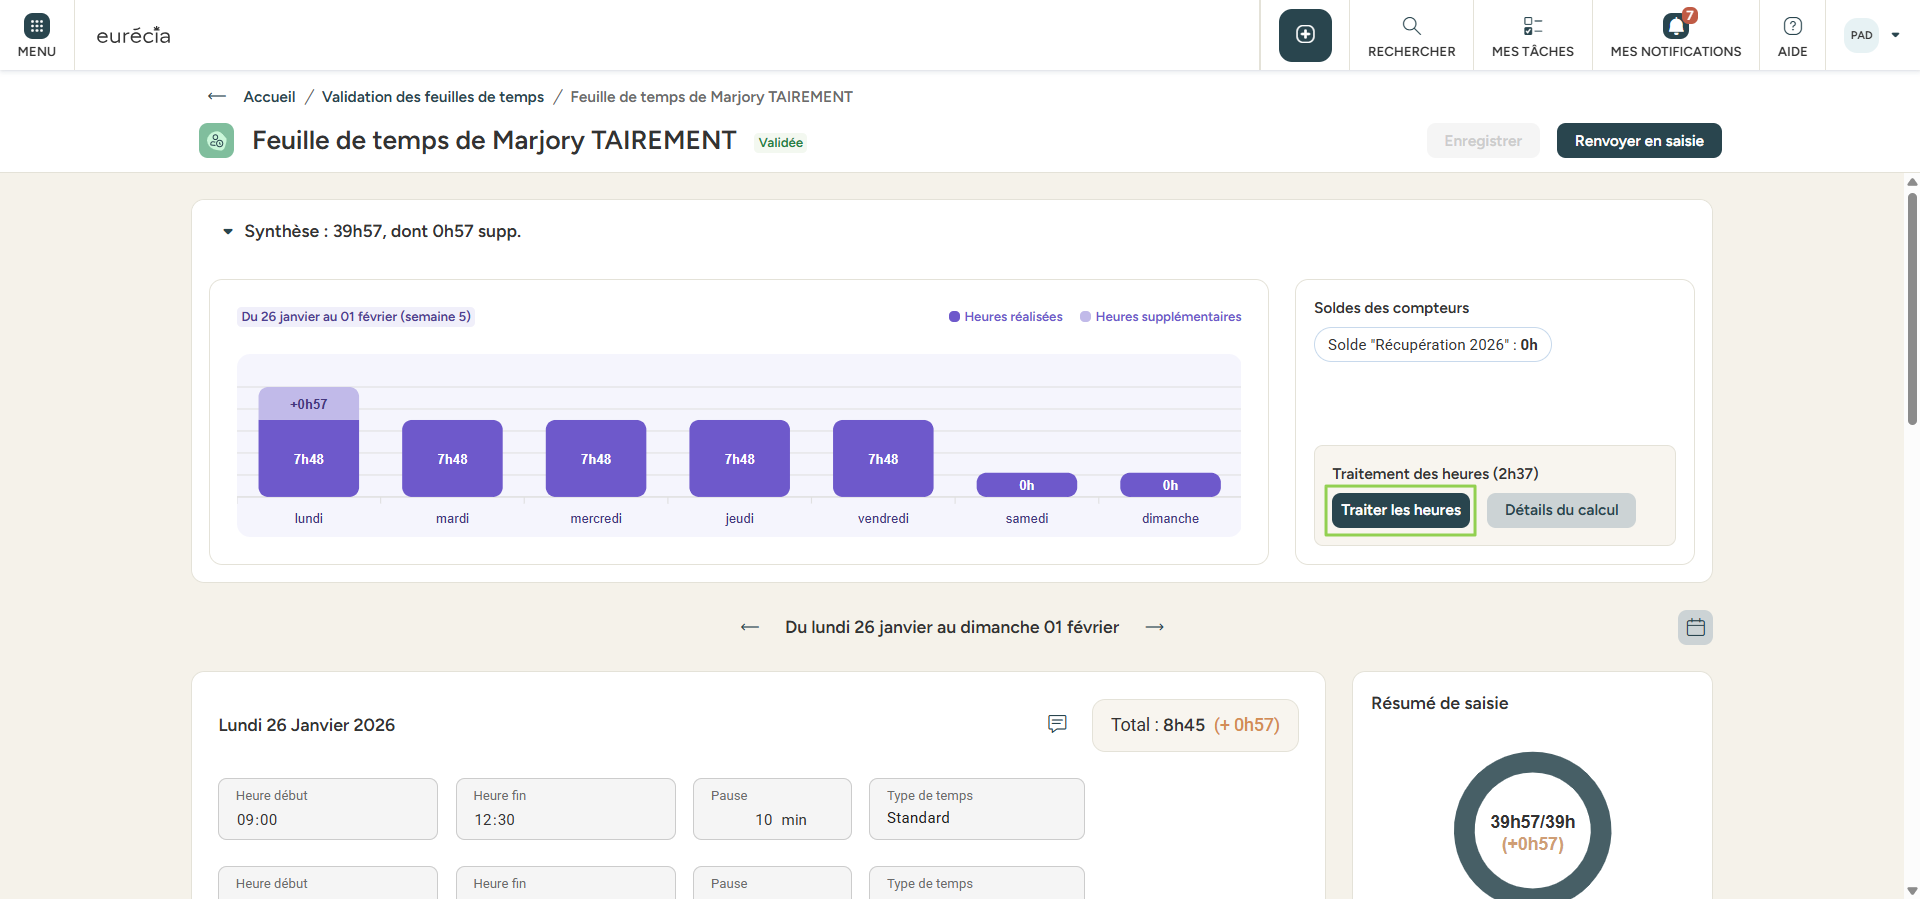
Task: Open the Rechercher search icon
Action: coord(1411,27)
